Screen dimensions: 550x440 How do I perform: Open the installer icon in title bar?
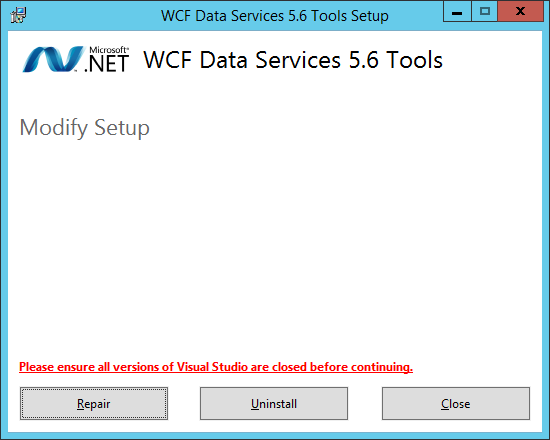[18, 15]
